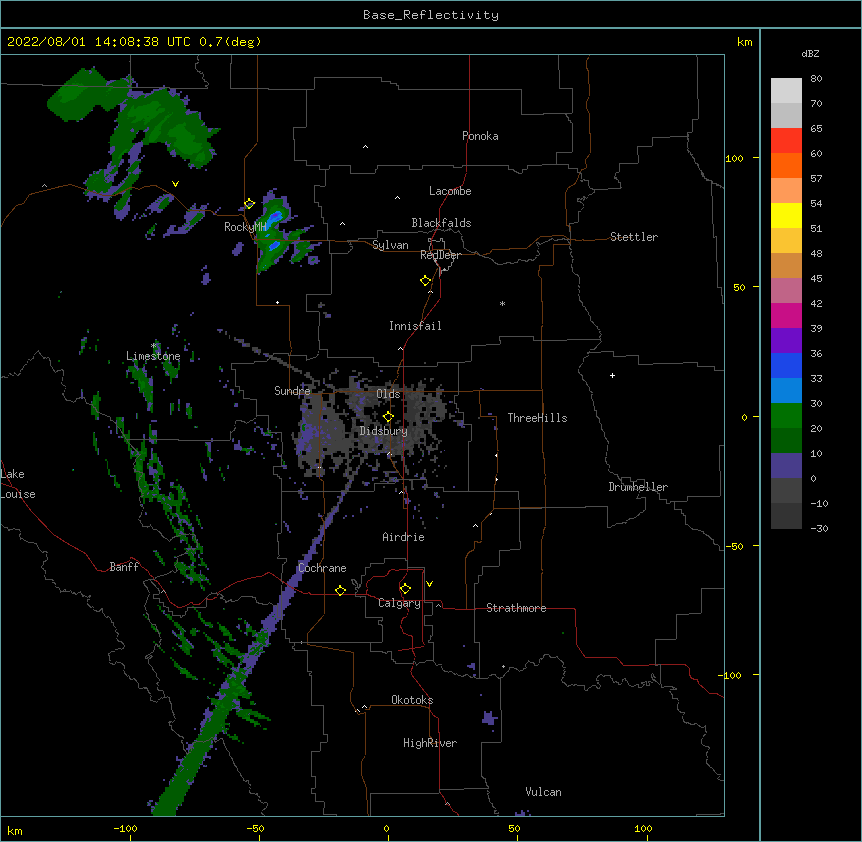Click the Banff label
The width and height of the screenshot is (862, 842).
click(x=124, y=567)
